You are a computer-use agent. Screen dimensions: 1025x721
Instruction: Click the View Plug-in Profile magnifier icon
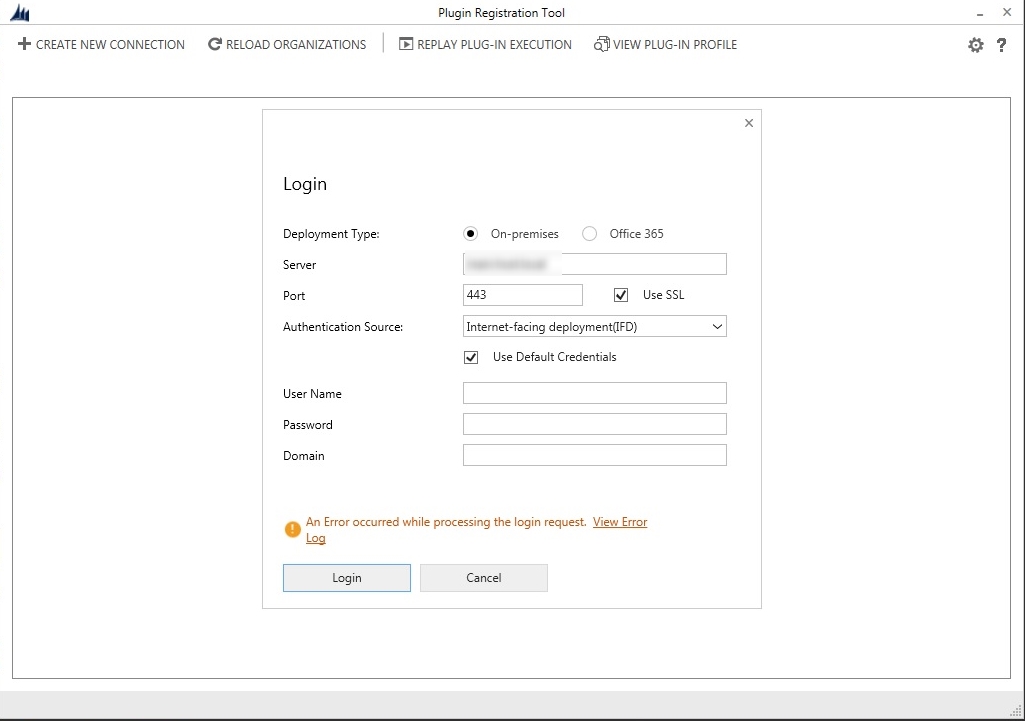coord(601,44)
